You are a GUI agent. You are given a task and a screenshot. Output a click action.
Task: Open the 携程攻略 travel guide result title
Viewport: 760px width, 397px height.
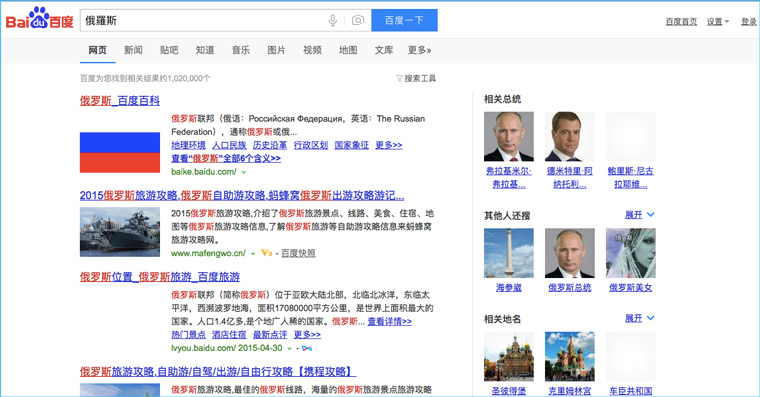click(x=218, y=372)
